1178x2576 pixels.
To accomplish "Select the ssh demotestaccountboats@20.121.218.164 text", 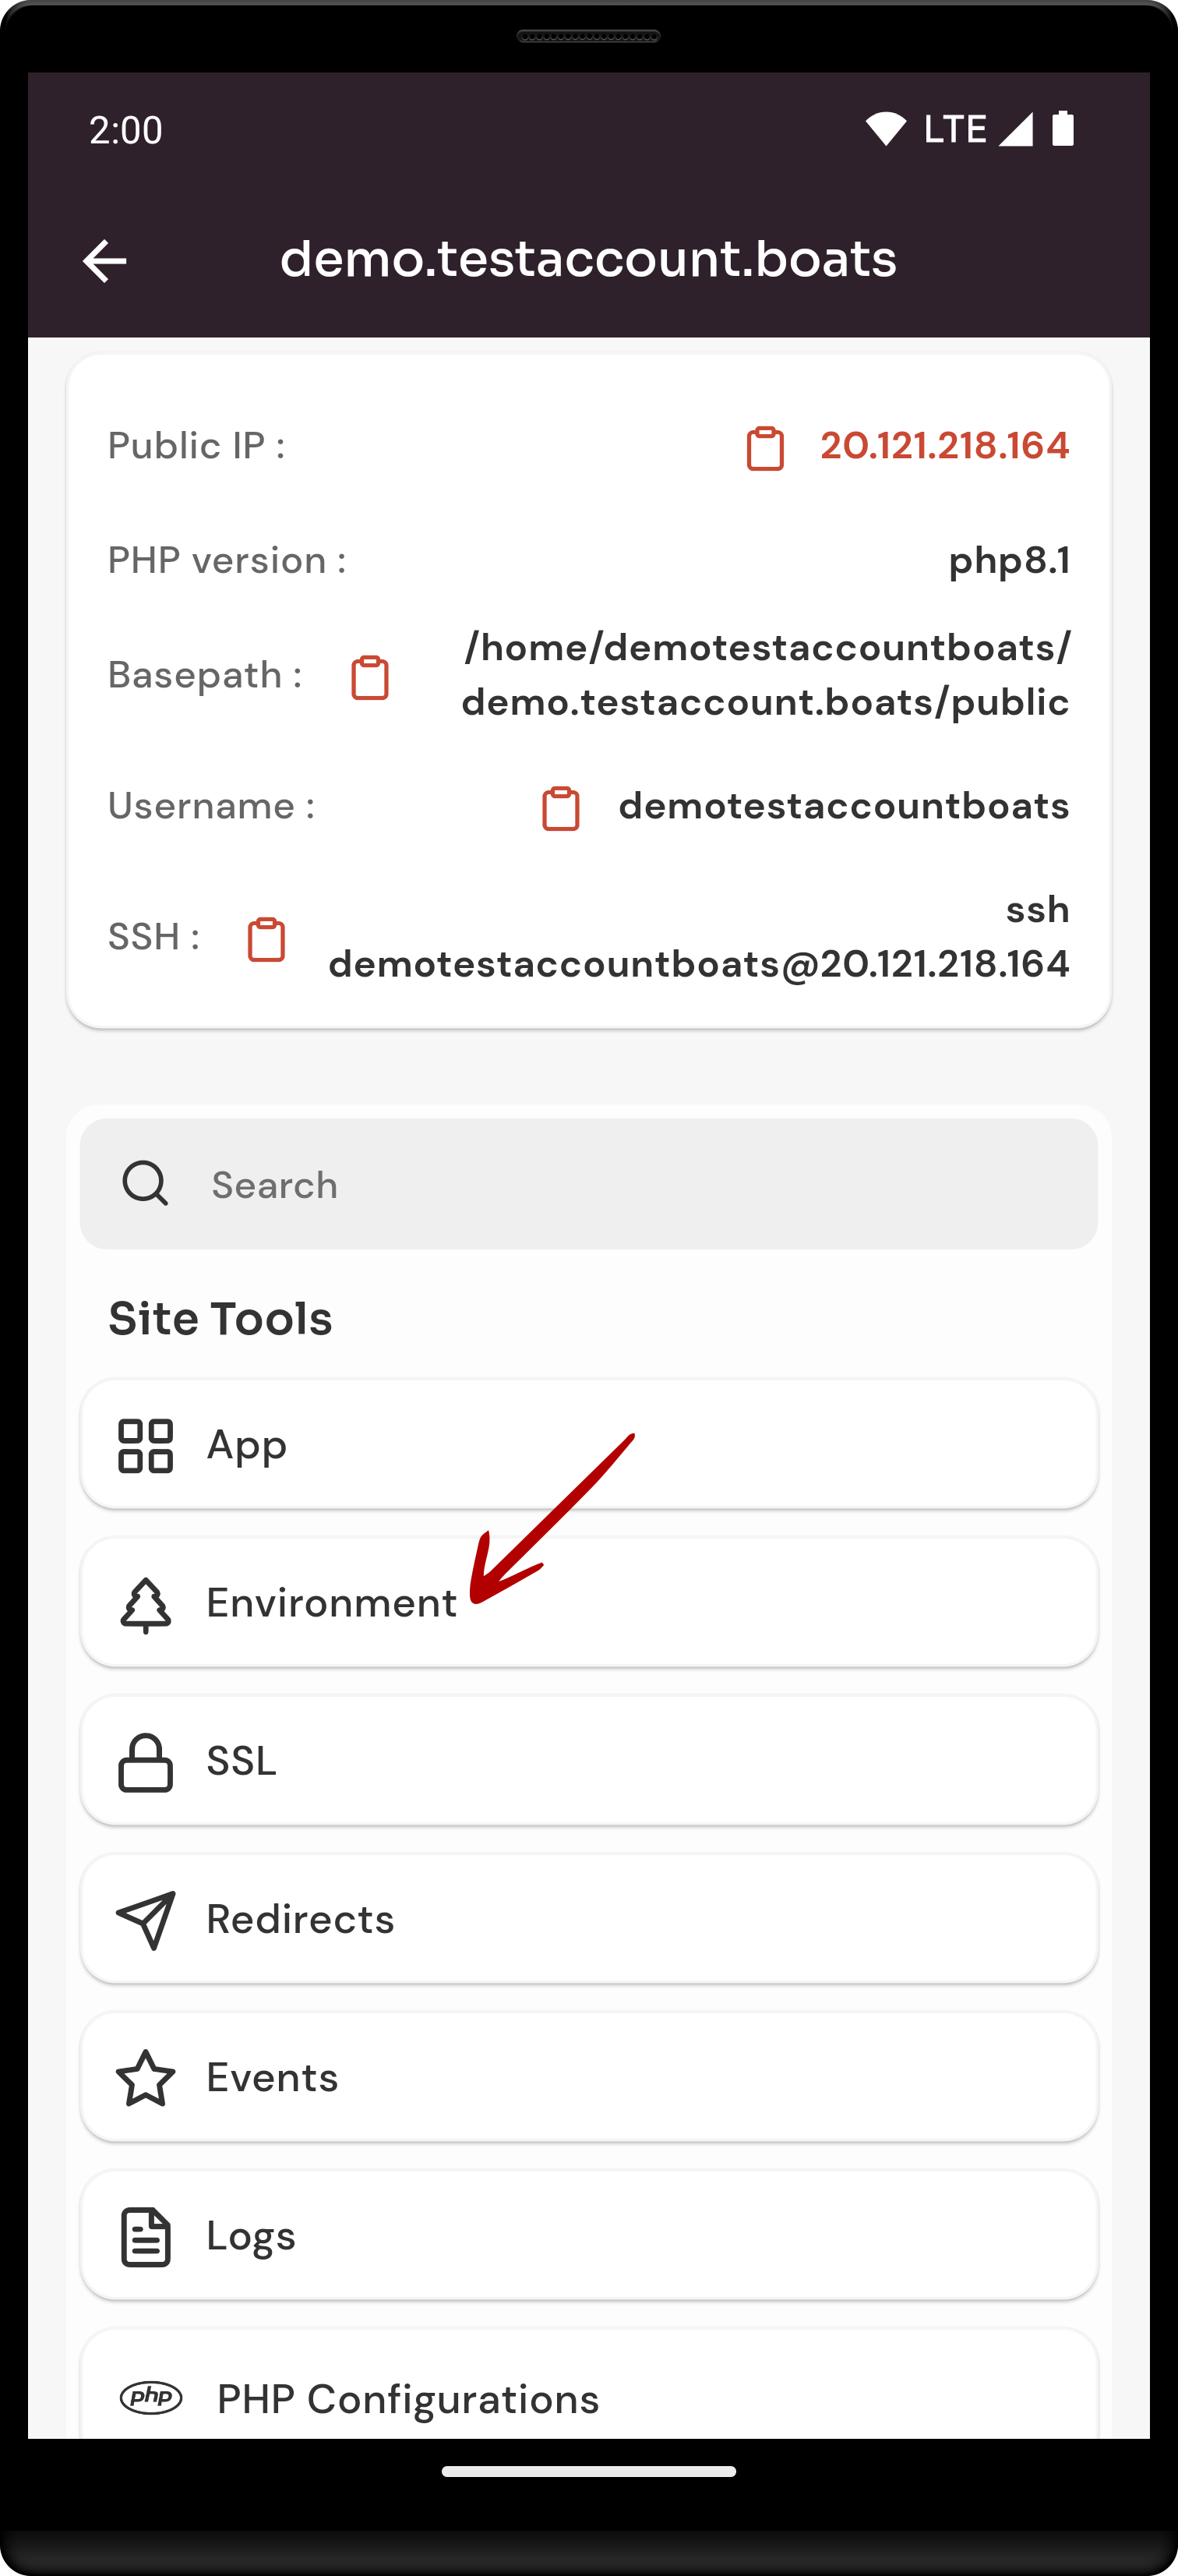I will [x=699, y=937].
